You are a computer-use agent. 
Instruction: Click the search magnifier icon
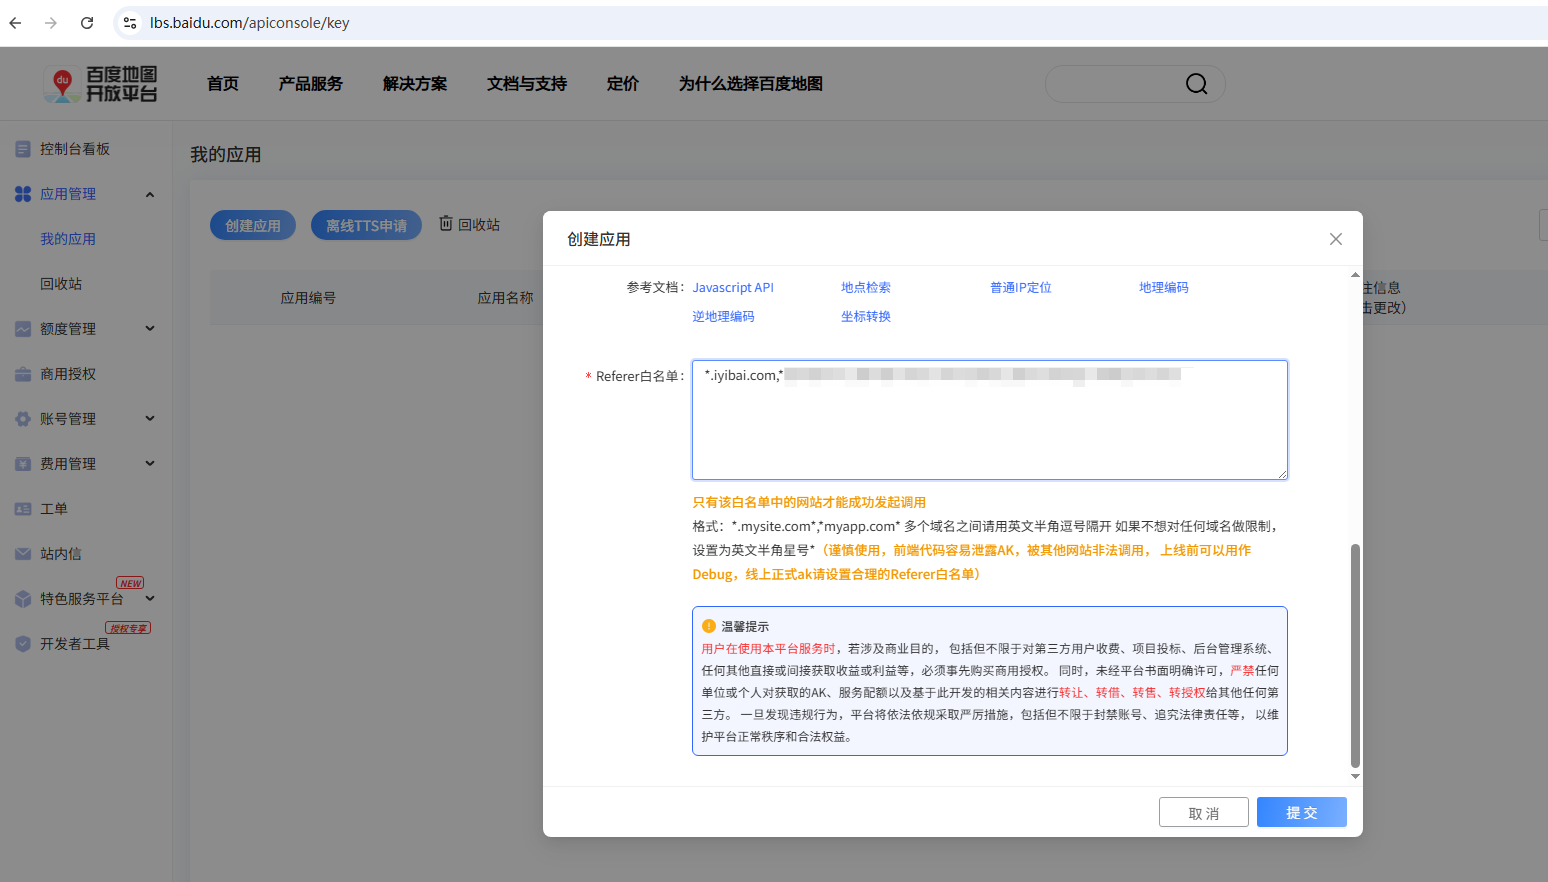(1196, 84)
